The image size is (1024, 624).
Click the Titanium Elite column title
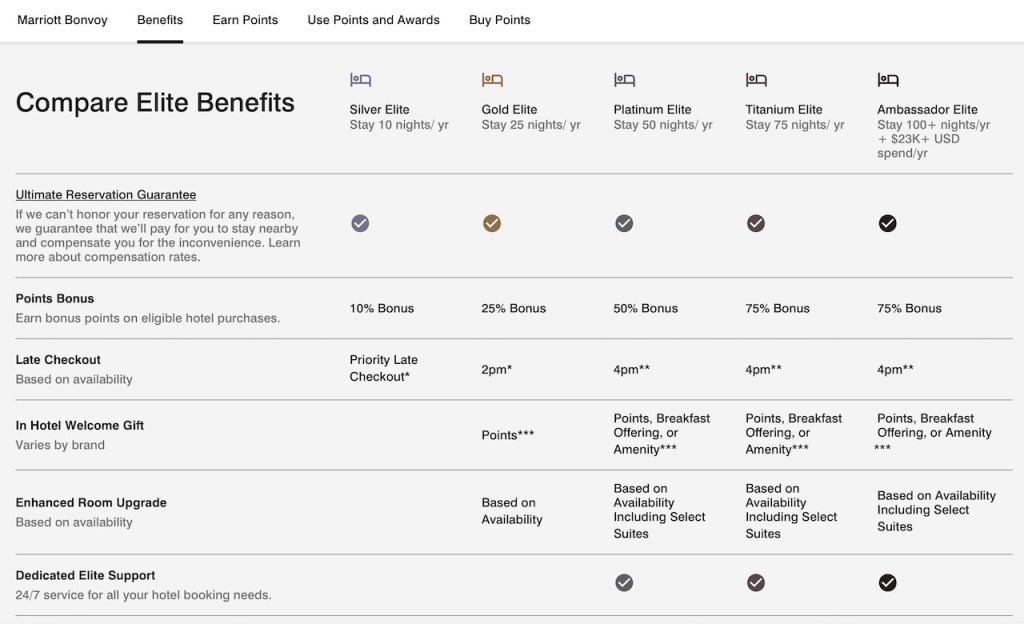tap(784, 110)
